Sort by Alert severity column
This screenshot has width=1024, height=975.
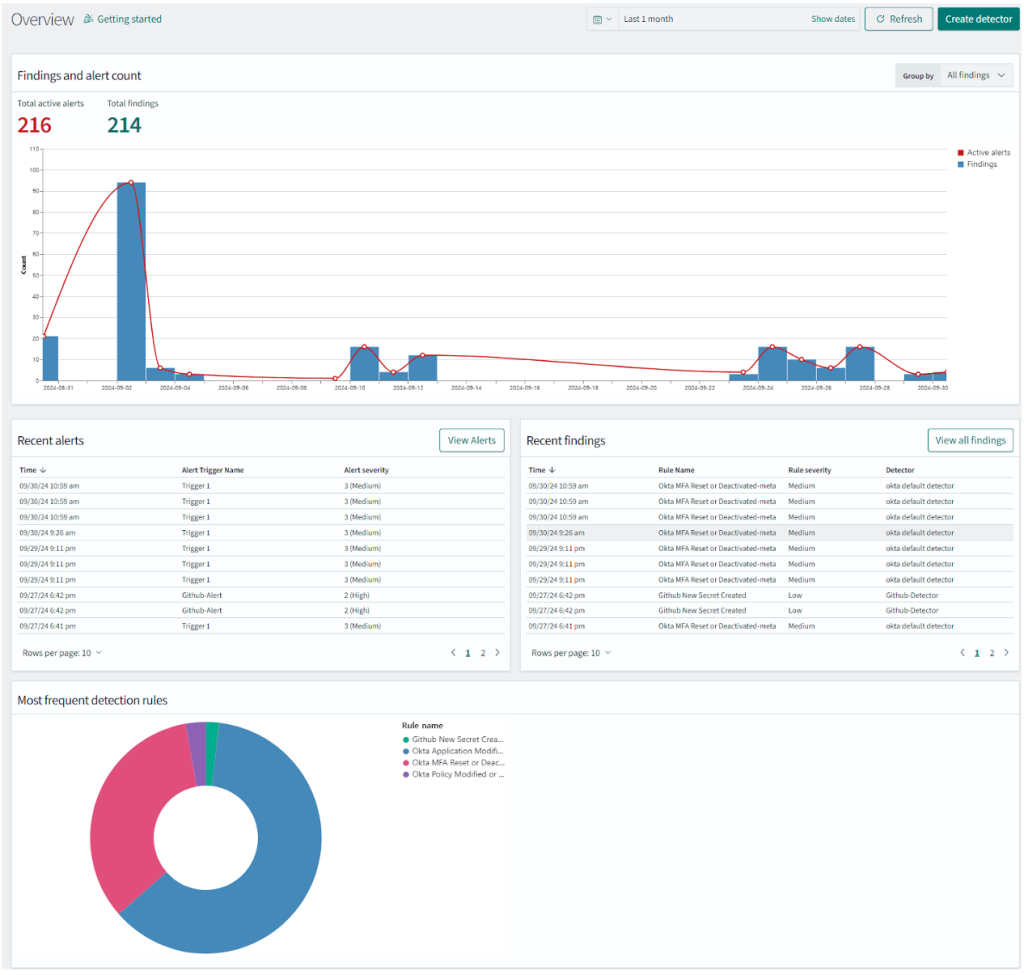coord(366,470)
